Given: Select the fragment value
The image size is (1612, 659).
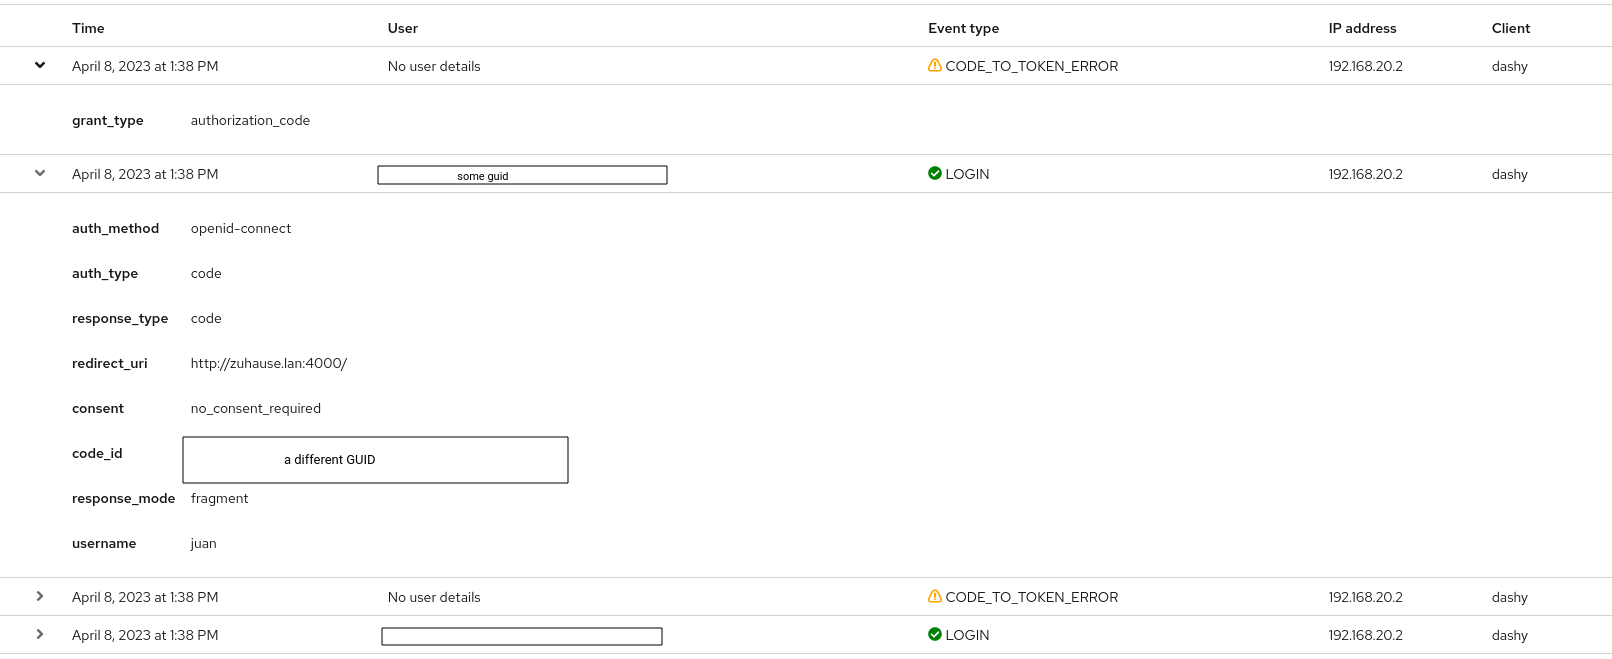Looking at the screenshot, I should 220,499.
